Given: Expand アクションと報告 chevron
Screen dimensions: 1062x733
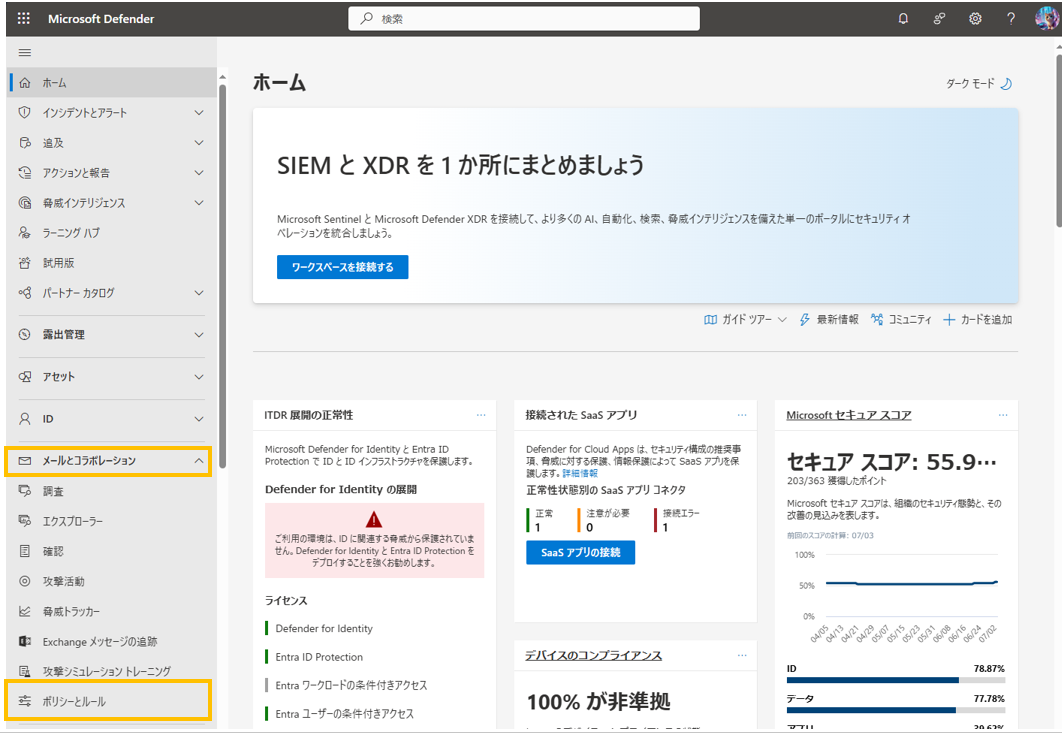Looking at the screenshot, I should [198, 173].
